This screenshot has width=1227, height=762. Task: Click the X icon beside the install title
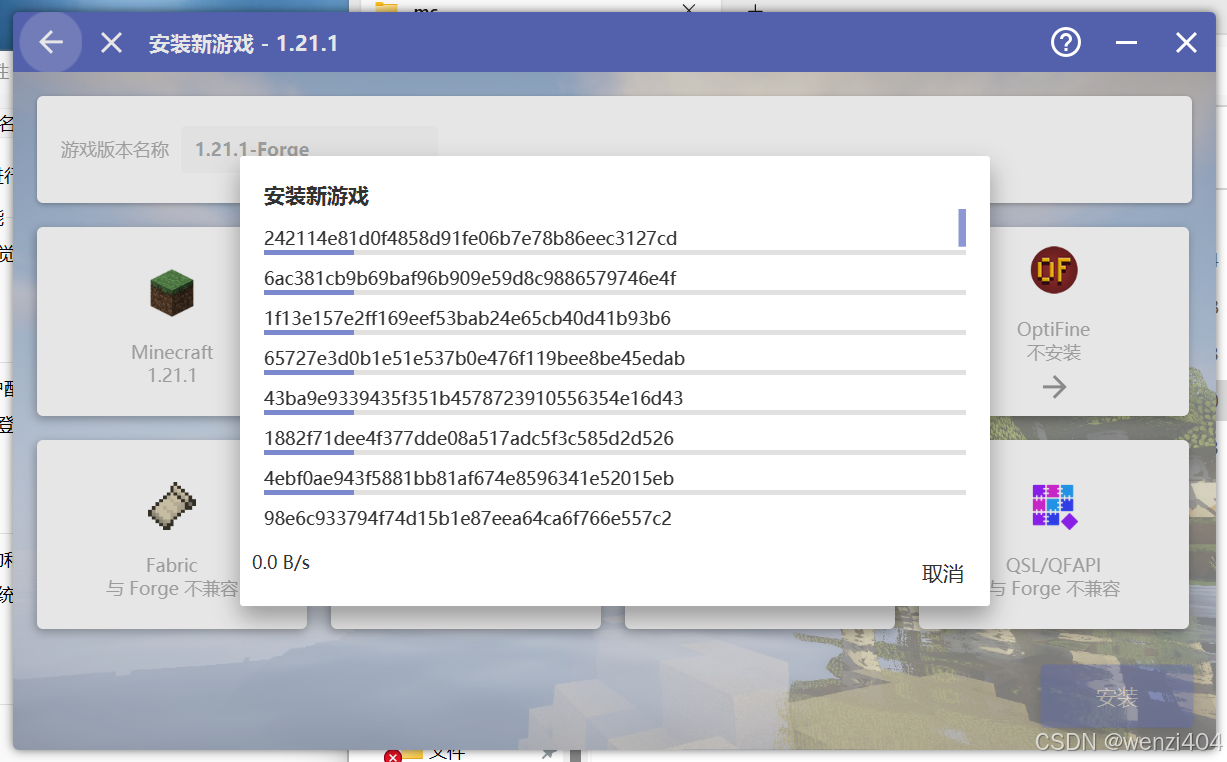tap(111, 43)
